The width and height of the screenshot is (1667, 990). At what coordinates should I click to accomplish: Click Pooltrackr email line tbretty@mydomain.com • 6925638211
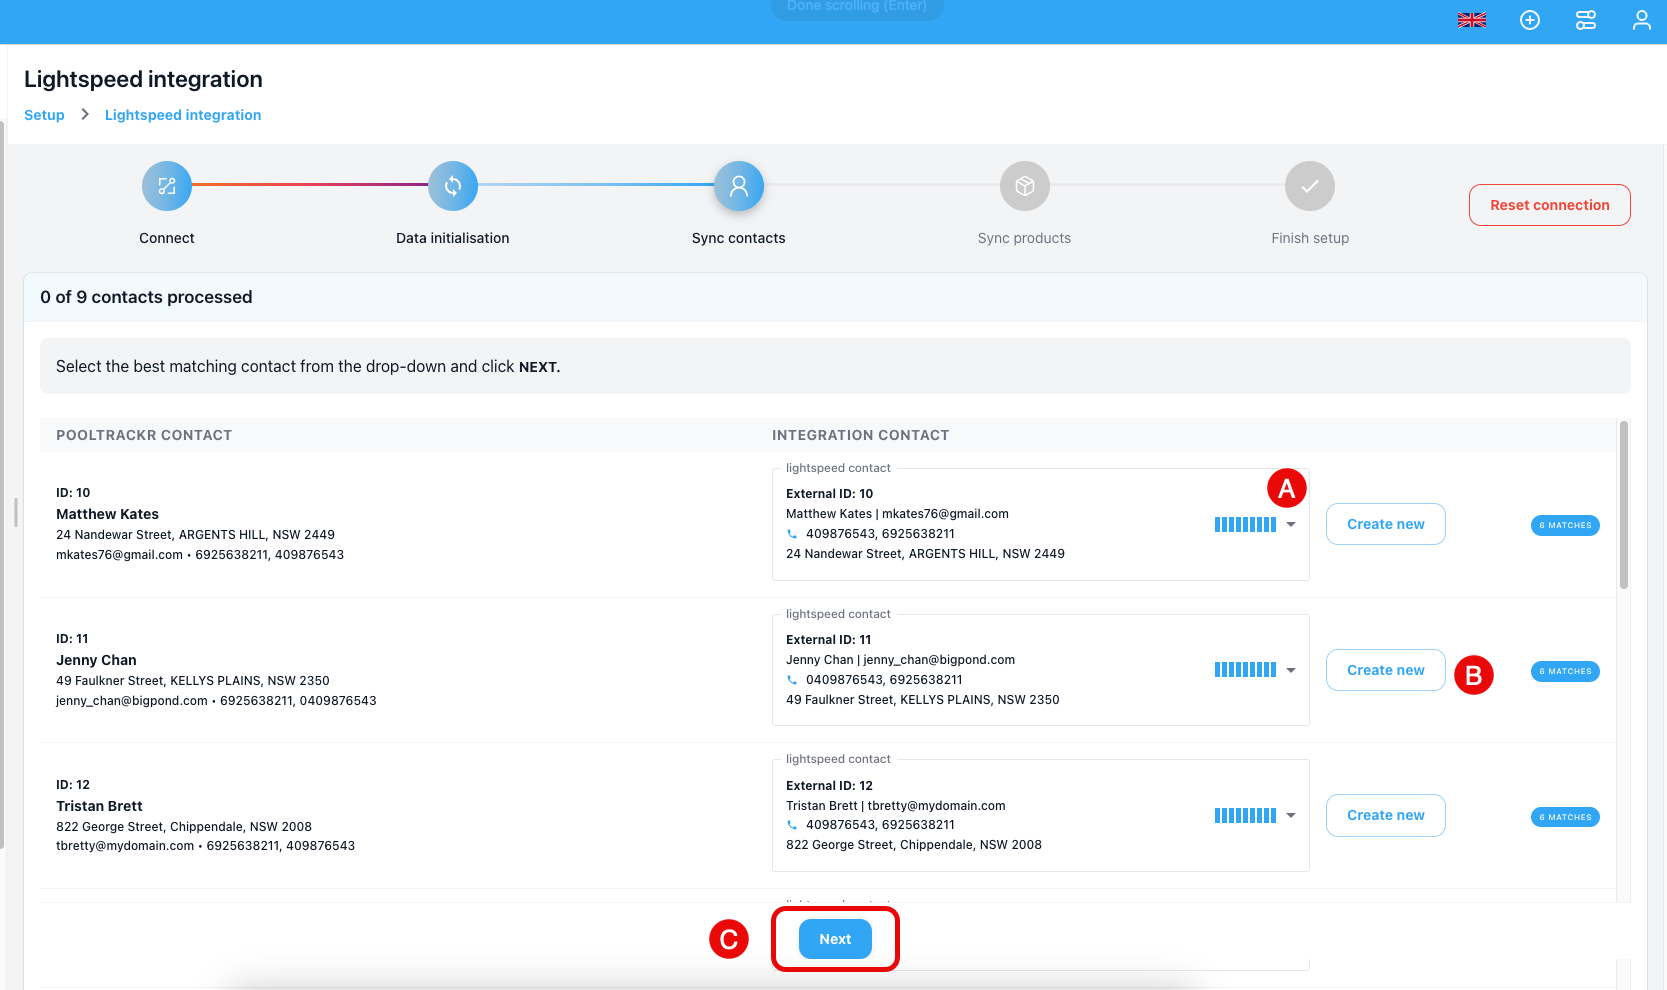coord(205,846)
